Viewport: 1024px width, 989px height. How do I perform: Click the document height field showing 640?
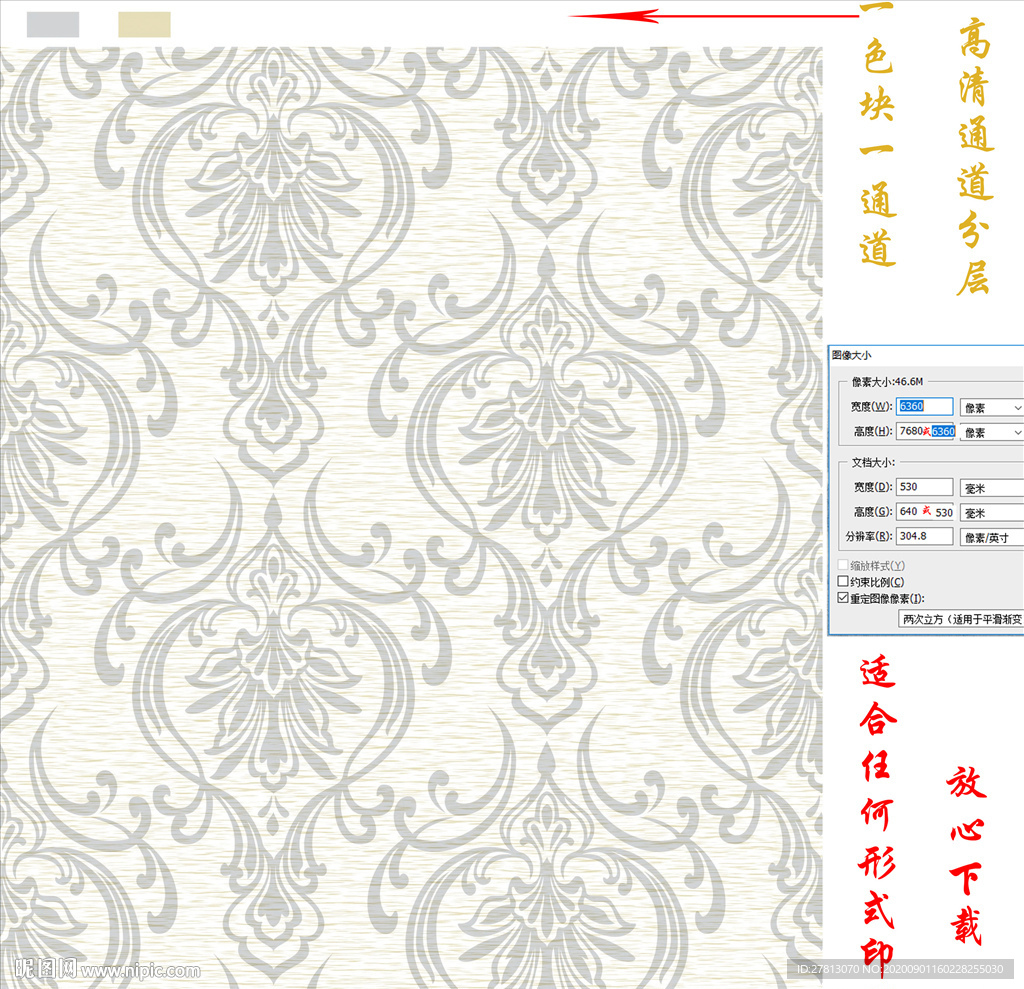(925, 511)
